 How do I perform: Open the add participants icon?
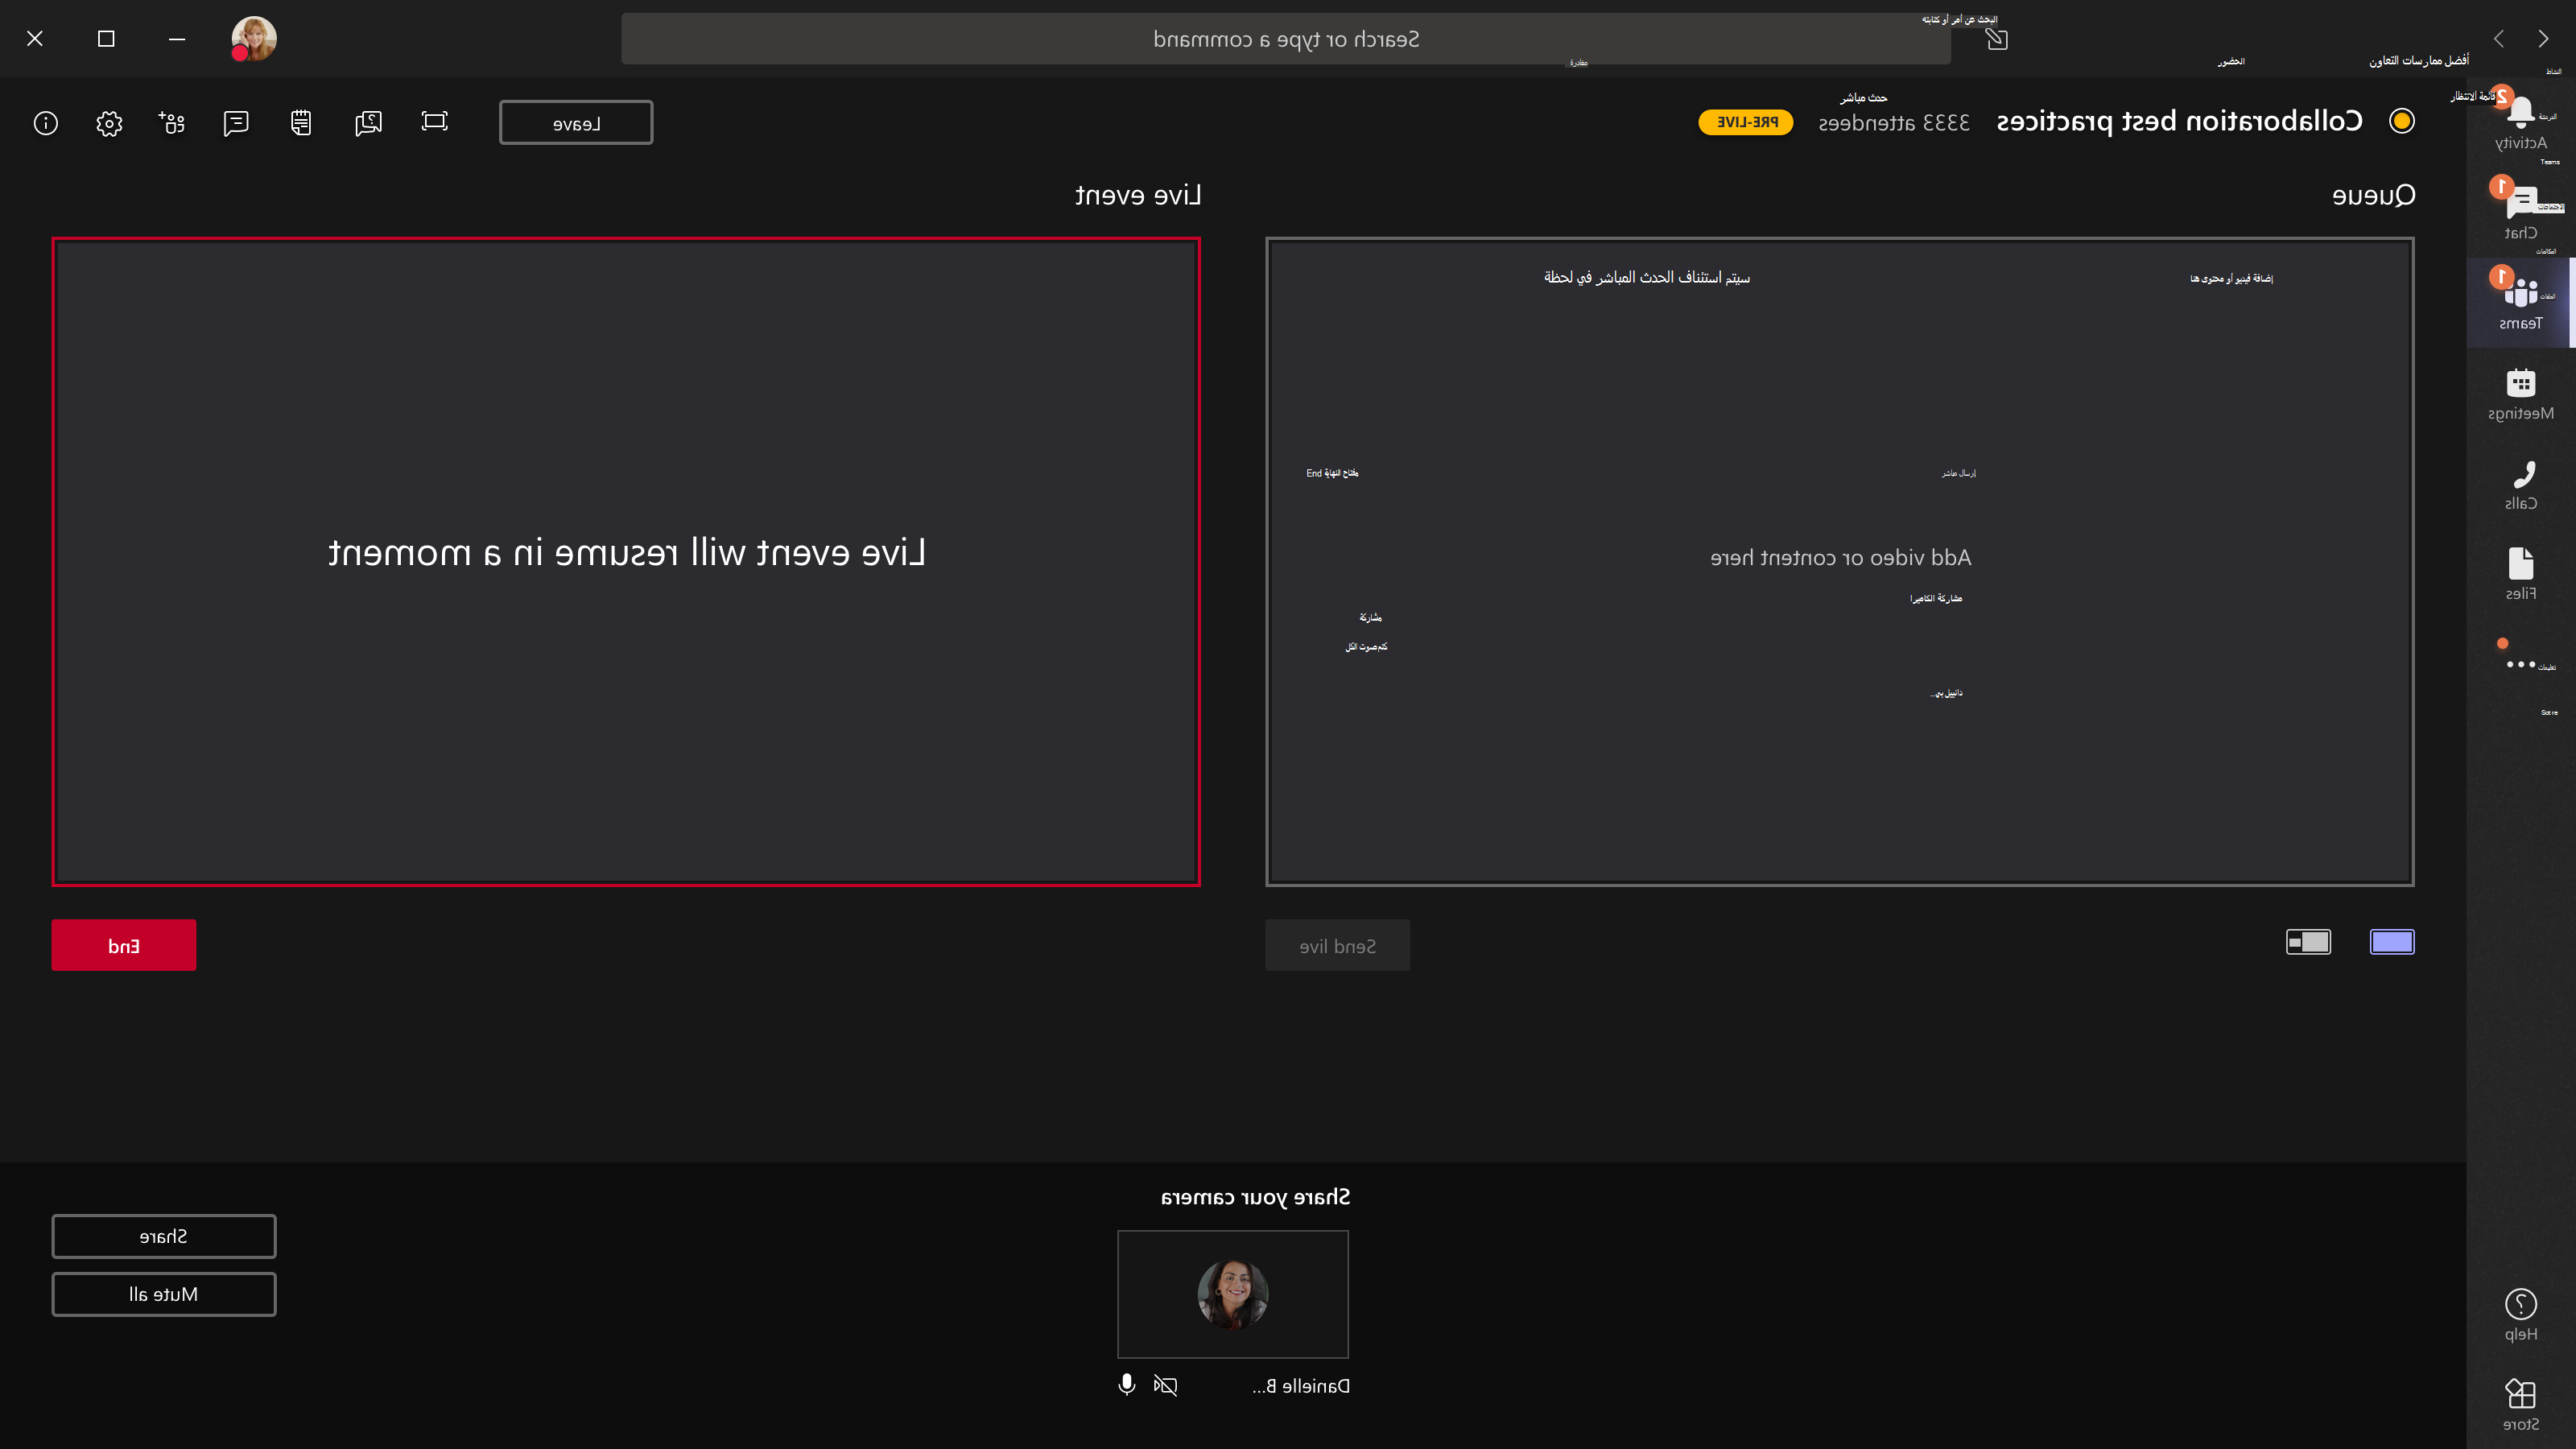(172, 122)
